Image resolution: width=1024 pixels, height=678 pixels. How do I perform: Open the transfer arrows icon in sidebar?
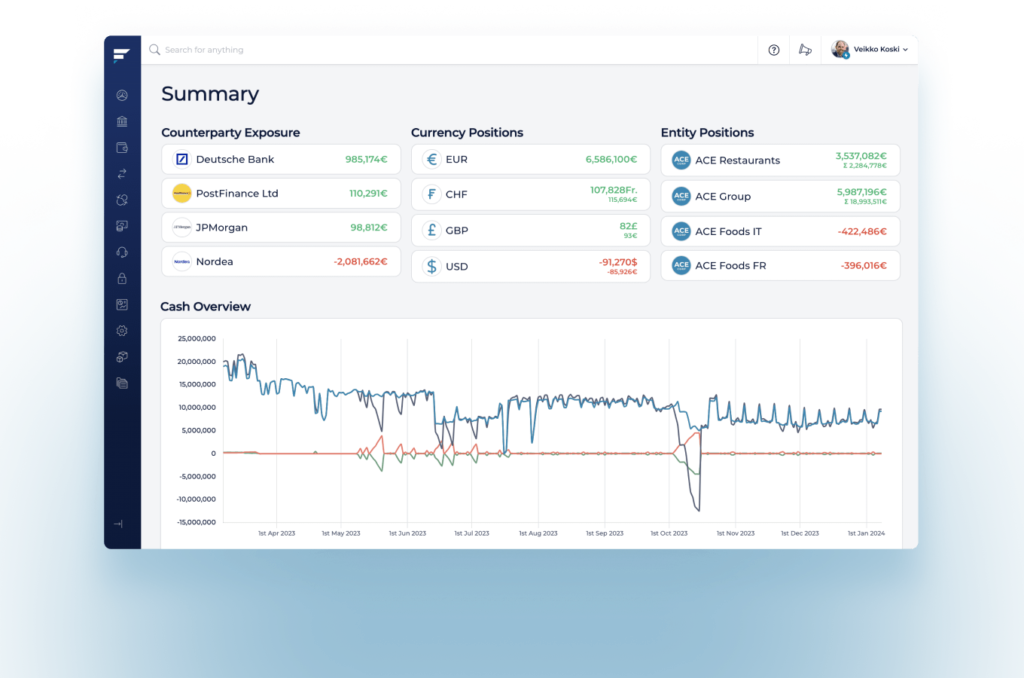click(121, 173)
